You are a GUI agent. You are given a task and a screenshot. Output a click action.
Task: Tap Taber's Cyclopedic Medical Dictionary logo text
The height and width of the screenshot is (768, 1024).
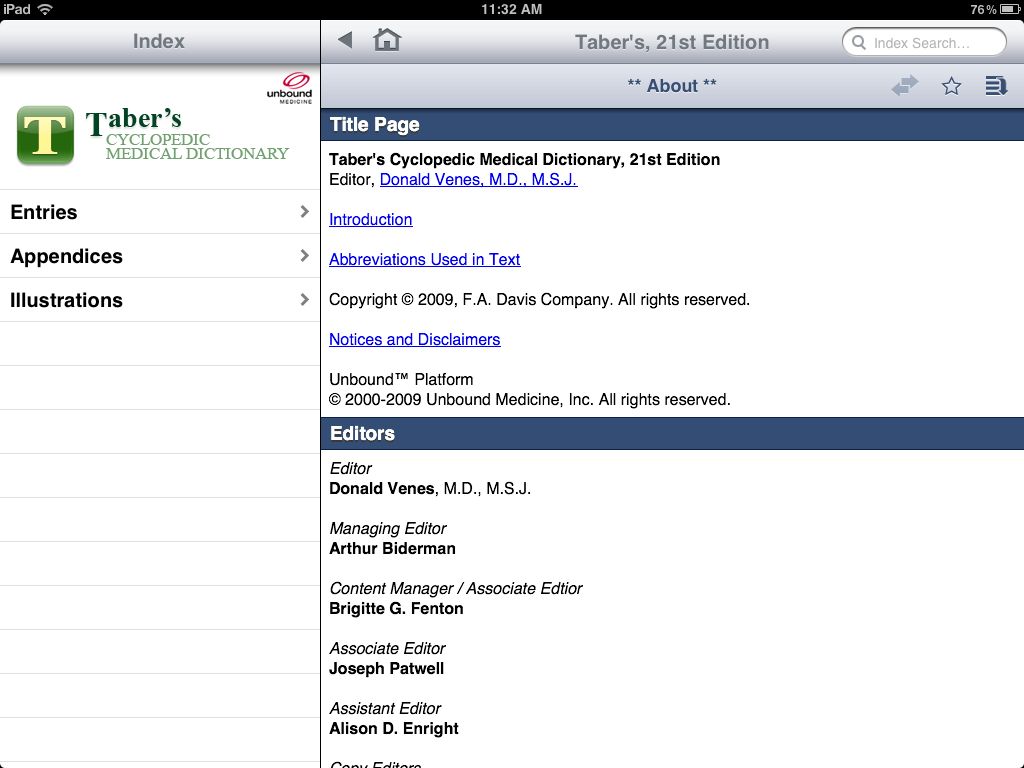[x=187, y=135]
